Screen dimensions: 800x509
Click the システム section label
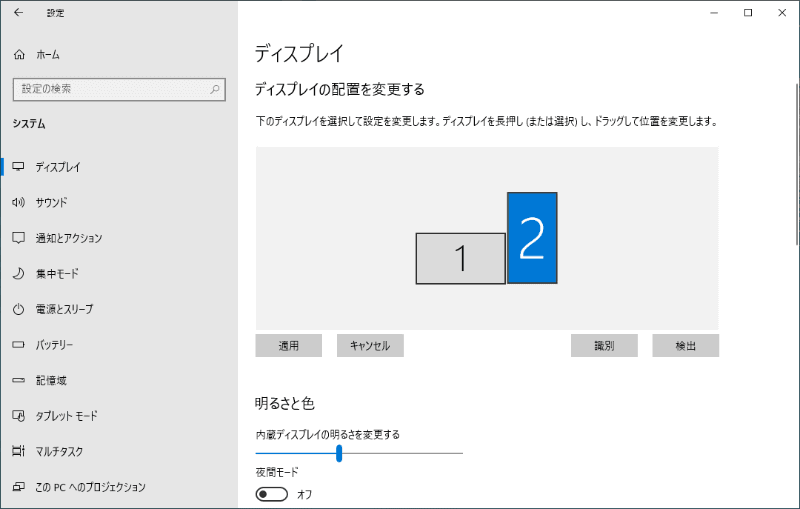pos(29,124)
